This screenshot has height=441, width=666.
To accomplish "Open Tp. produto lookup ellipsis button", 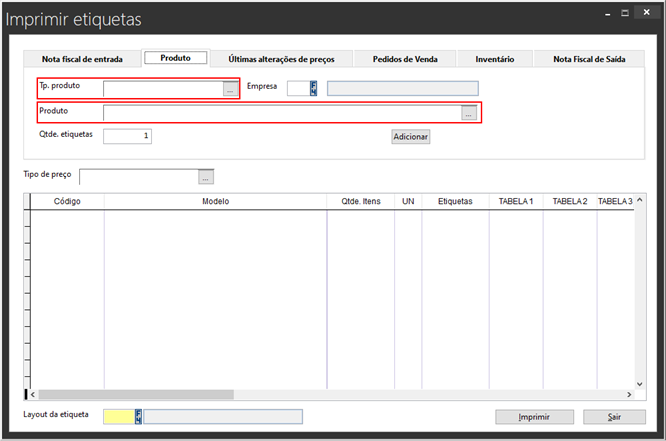I will [x=230, y=89].
